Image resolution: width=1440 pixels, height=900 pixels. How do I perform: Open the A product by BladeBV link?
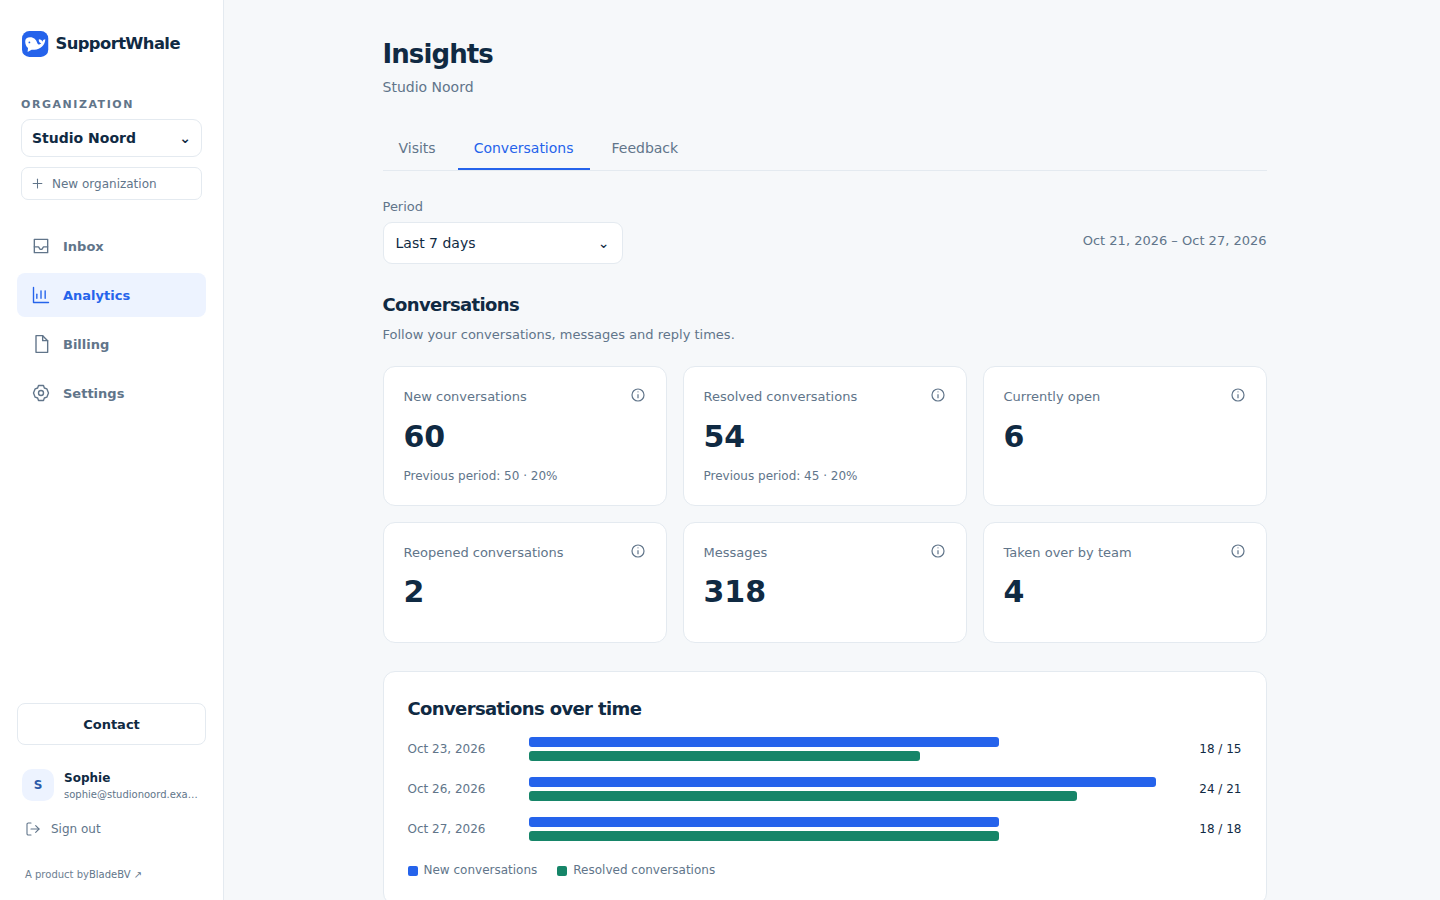point(84,874)
